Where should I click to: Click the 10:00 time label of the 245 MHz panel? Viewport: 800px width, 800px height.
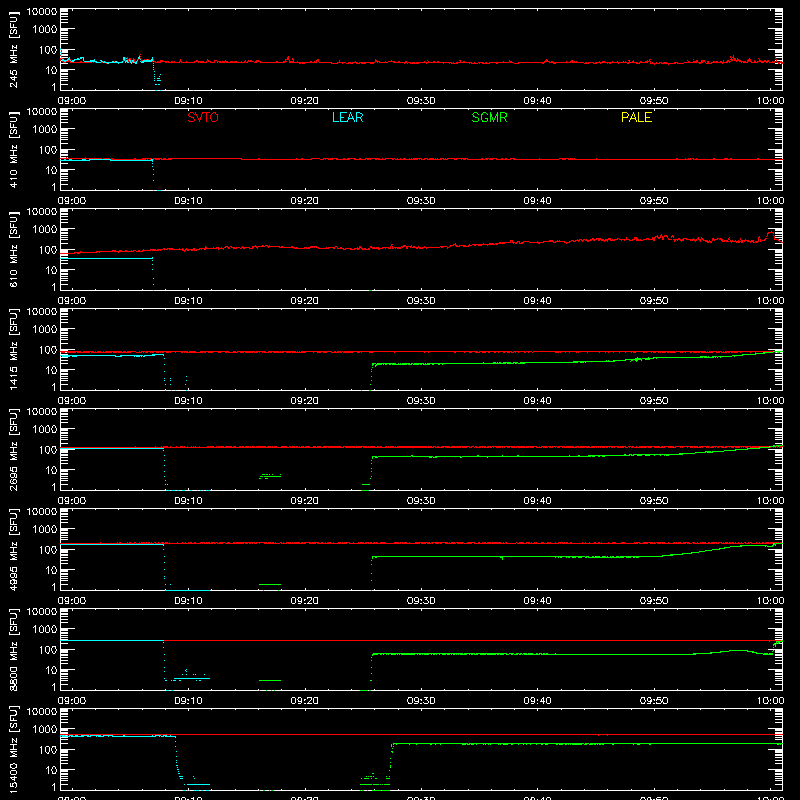pos(770,101)
